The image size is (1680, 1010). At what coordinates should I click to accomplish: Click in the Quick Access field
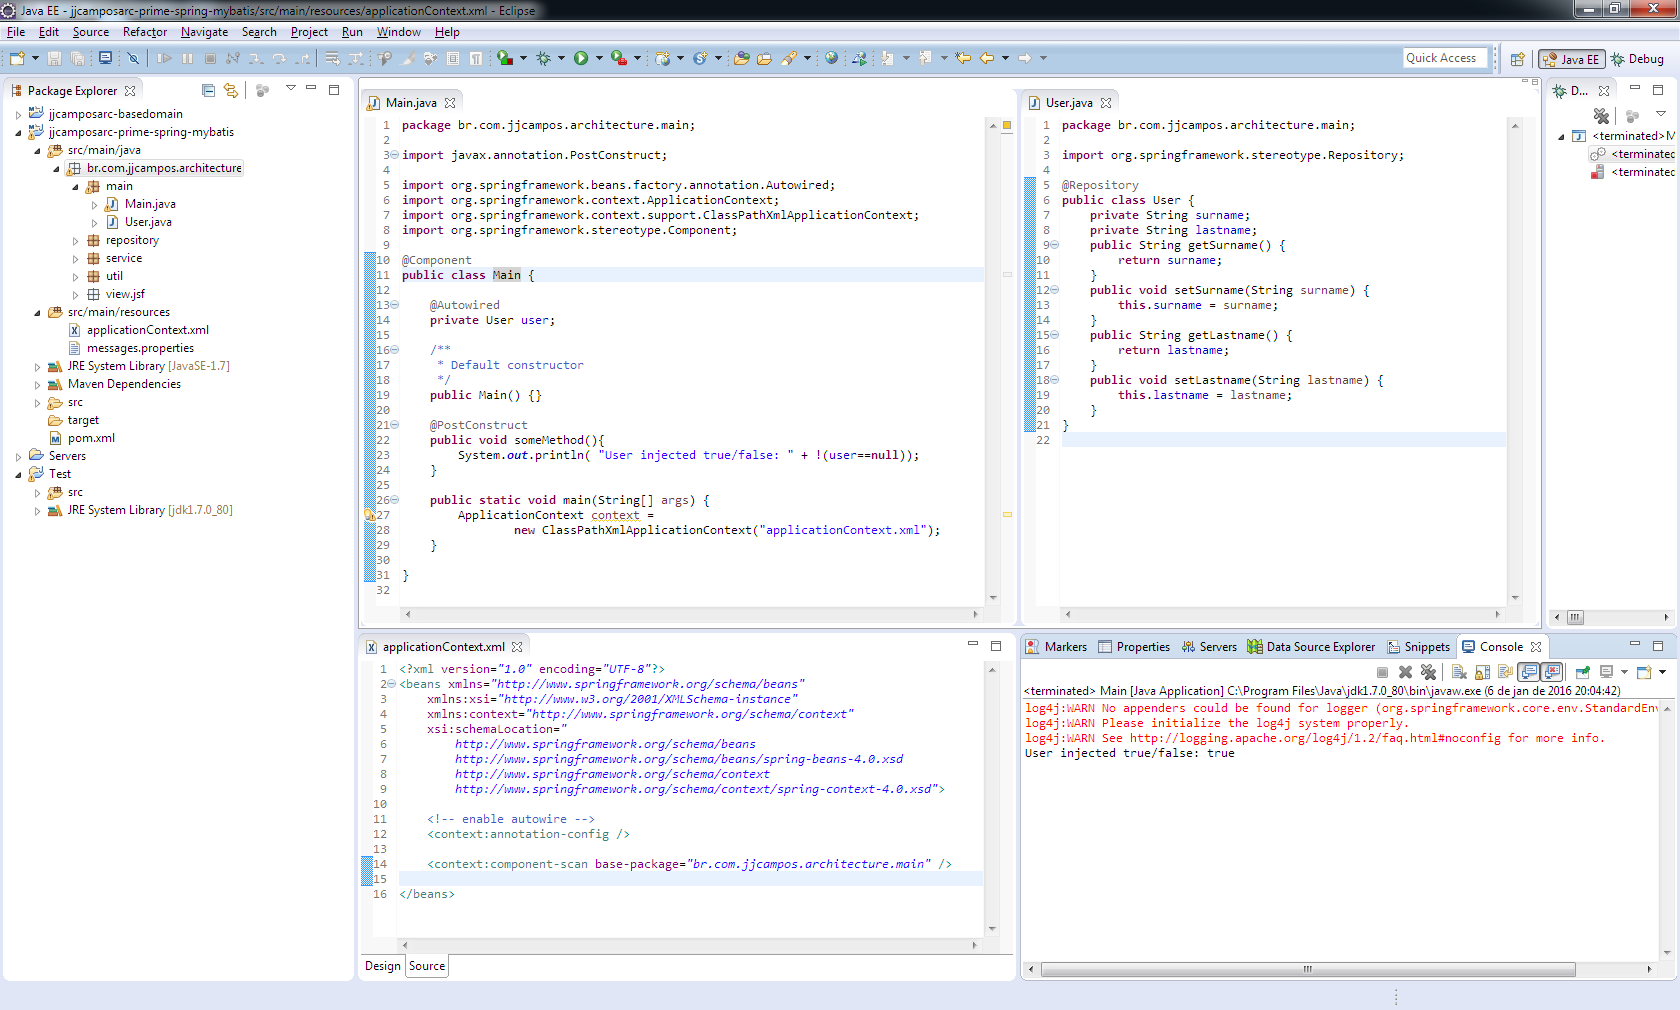pos(1446,58)
